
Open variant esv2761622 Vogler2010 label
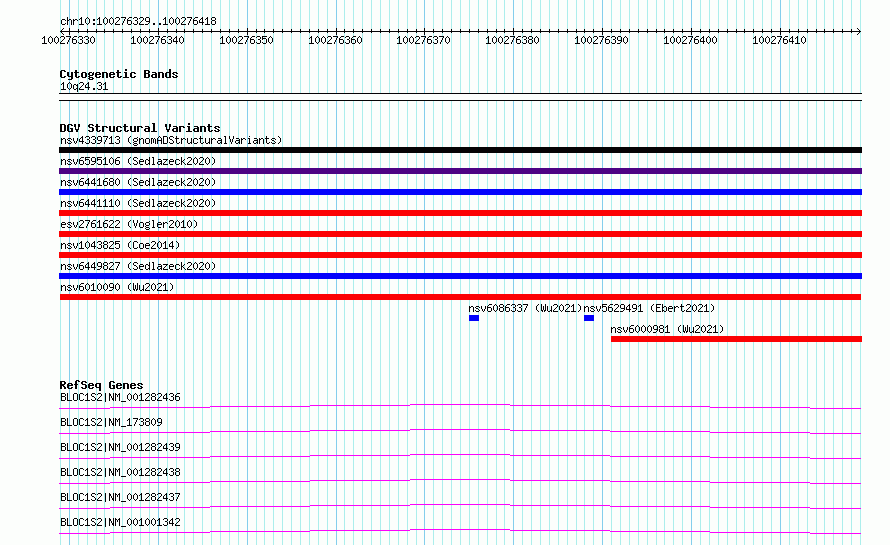129,224
